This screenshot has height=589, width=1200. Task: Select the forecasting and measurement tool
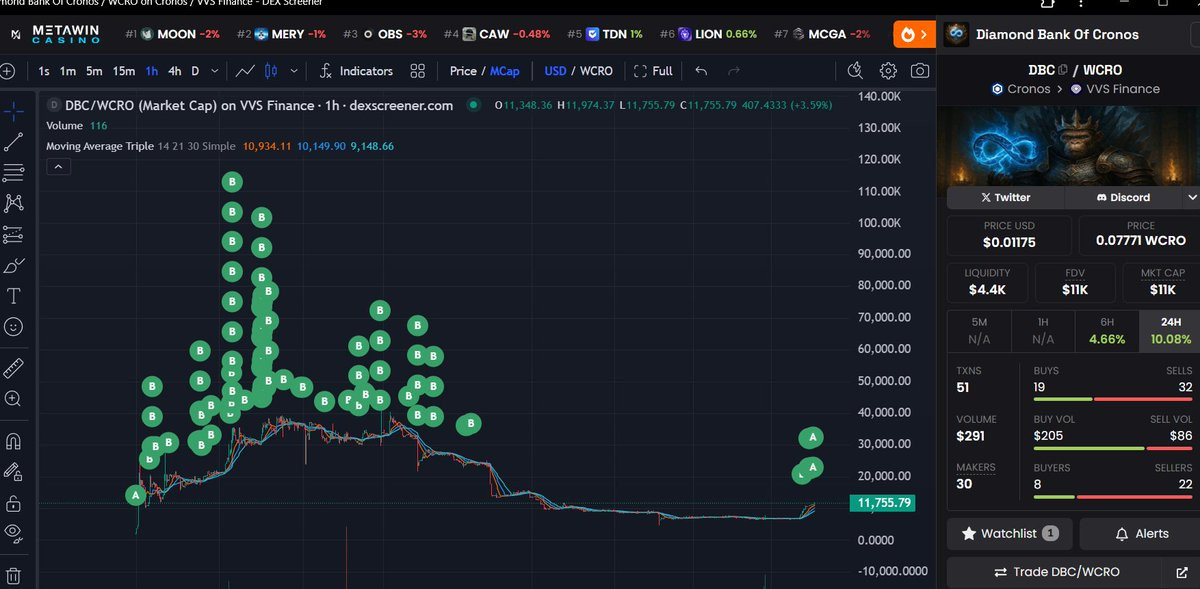tap(13, 235)
